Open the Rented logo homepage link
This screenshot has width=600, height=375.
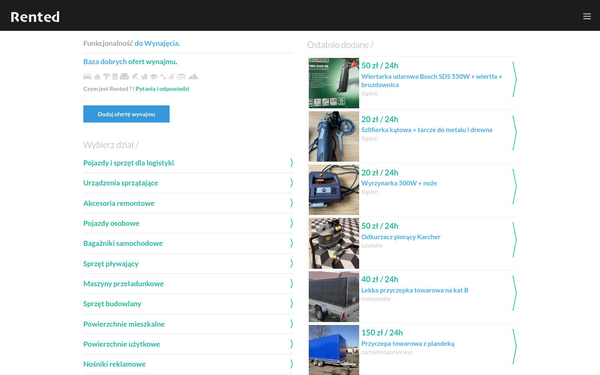(35, 16)
